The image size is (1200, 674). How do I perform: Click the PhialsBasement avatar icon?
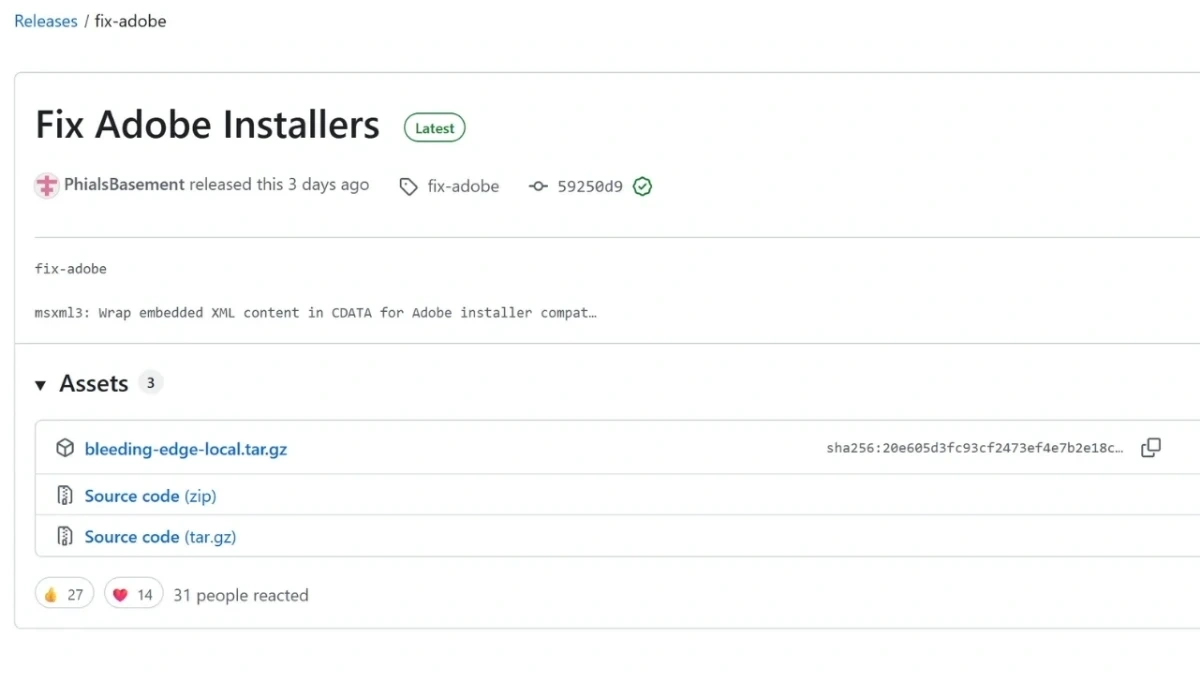(x=47, y=185)
